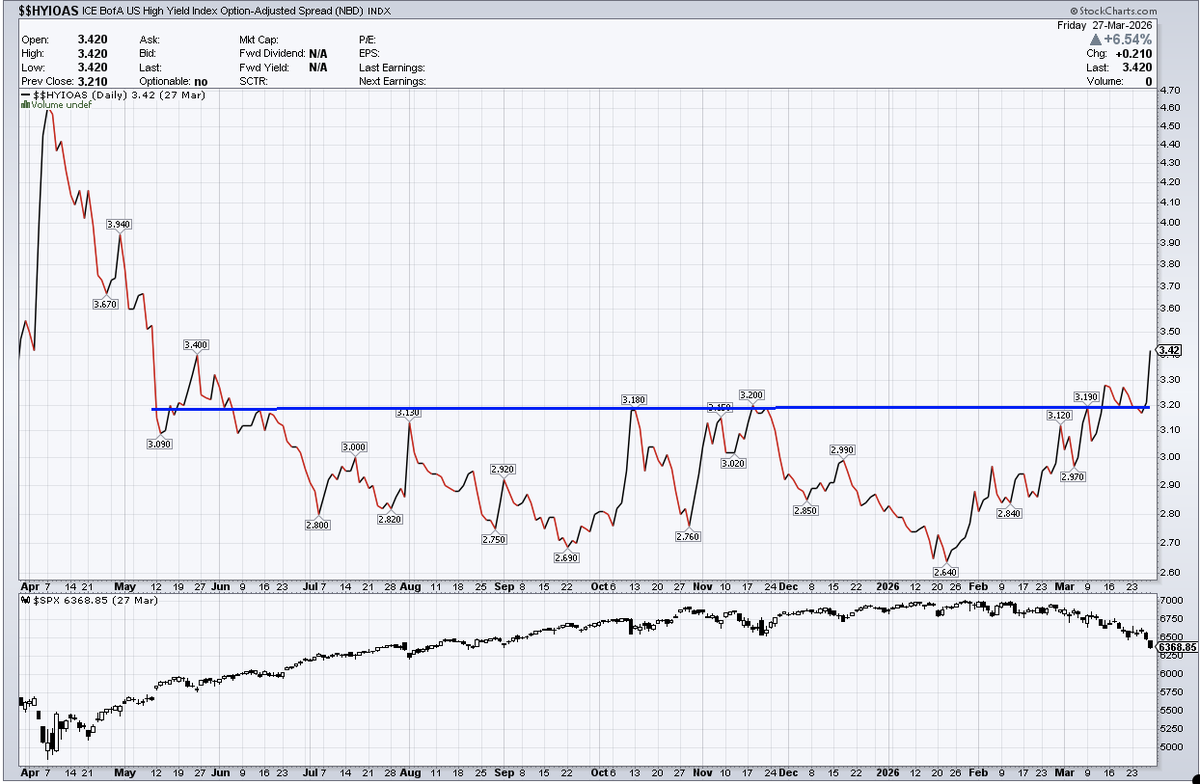Click the 2.840 low label in February
The image size is (1200, 784).
(x=1008, y=513)
